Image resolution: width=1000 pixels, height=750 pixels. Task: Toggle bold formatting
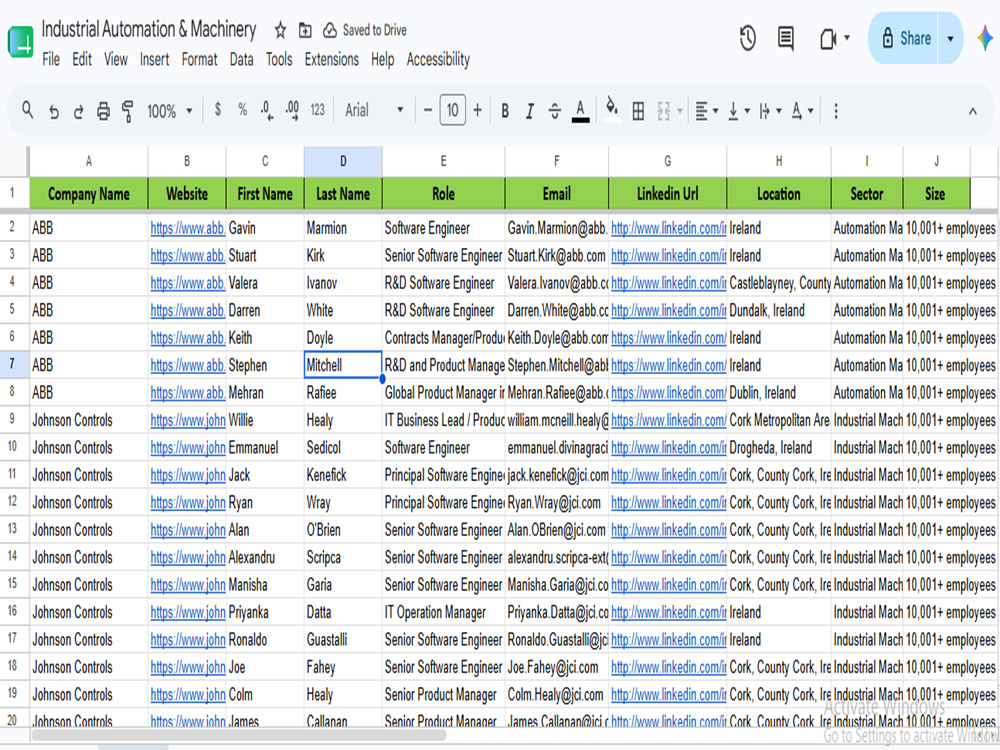click(504, 111)
